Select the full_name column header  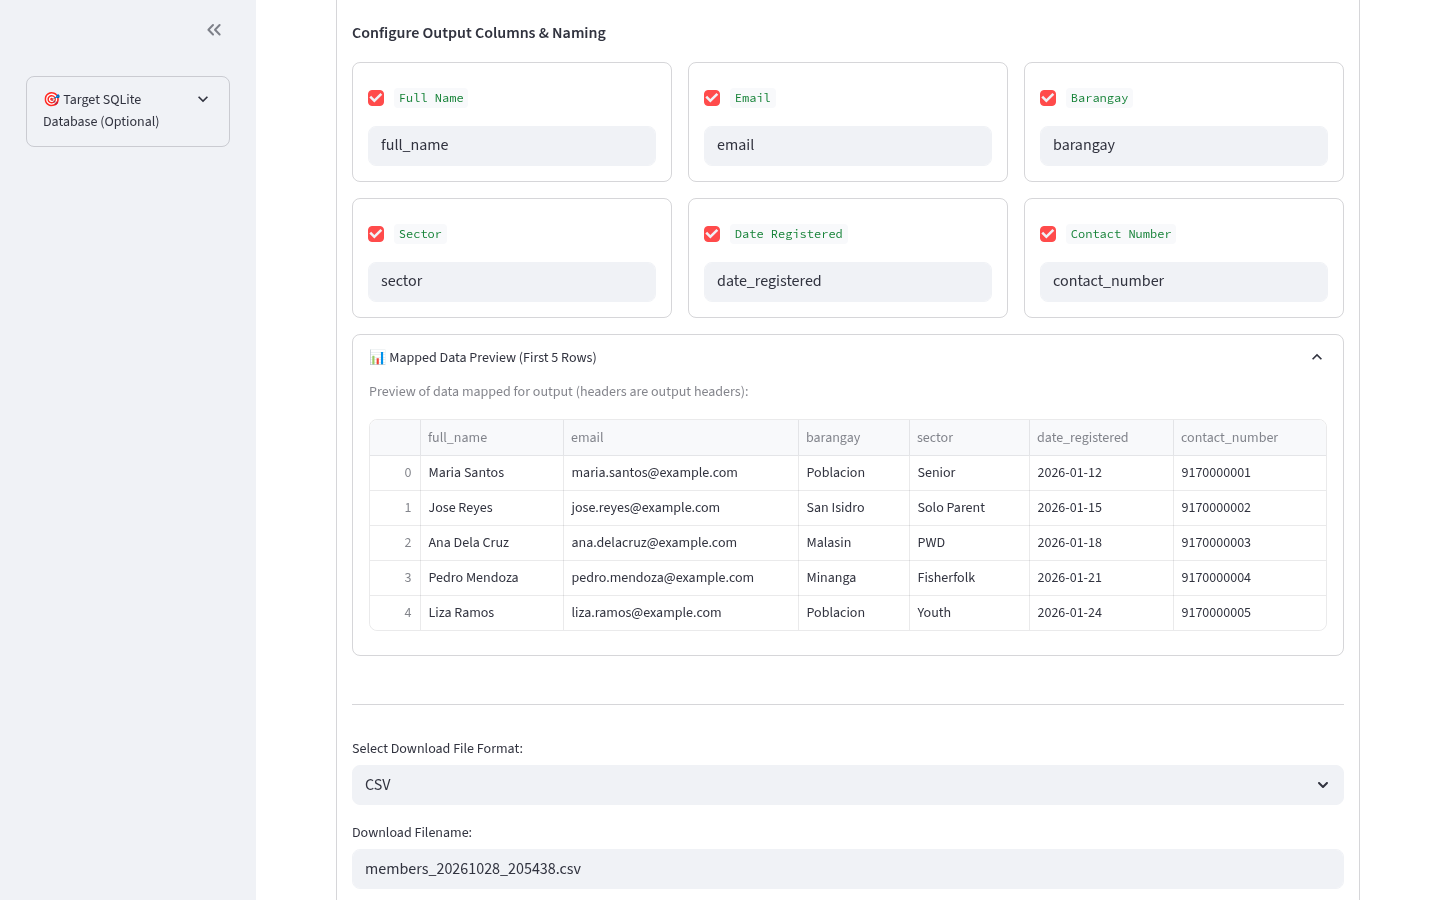click(x=492, y=438)
